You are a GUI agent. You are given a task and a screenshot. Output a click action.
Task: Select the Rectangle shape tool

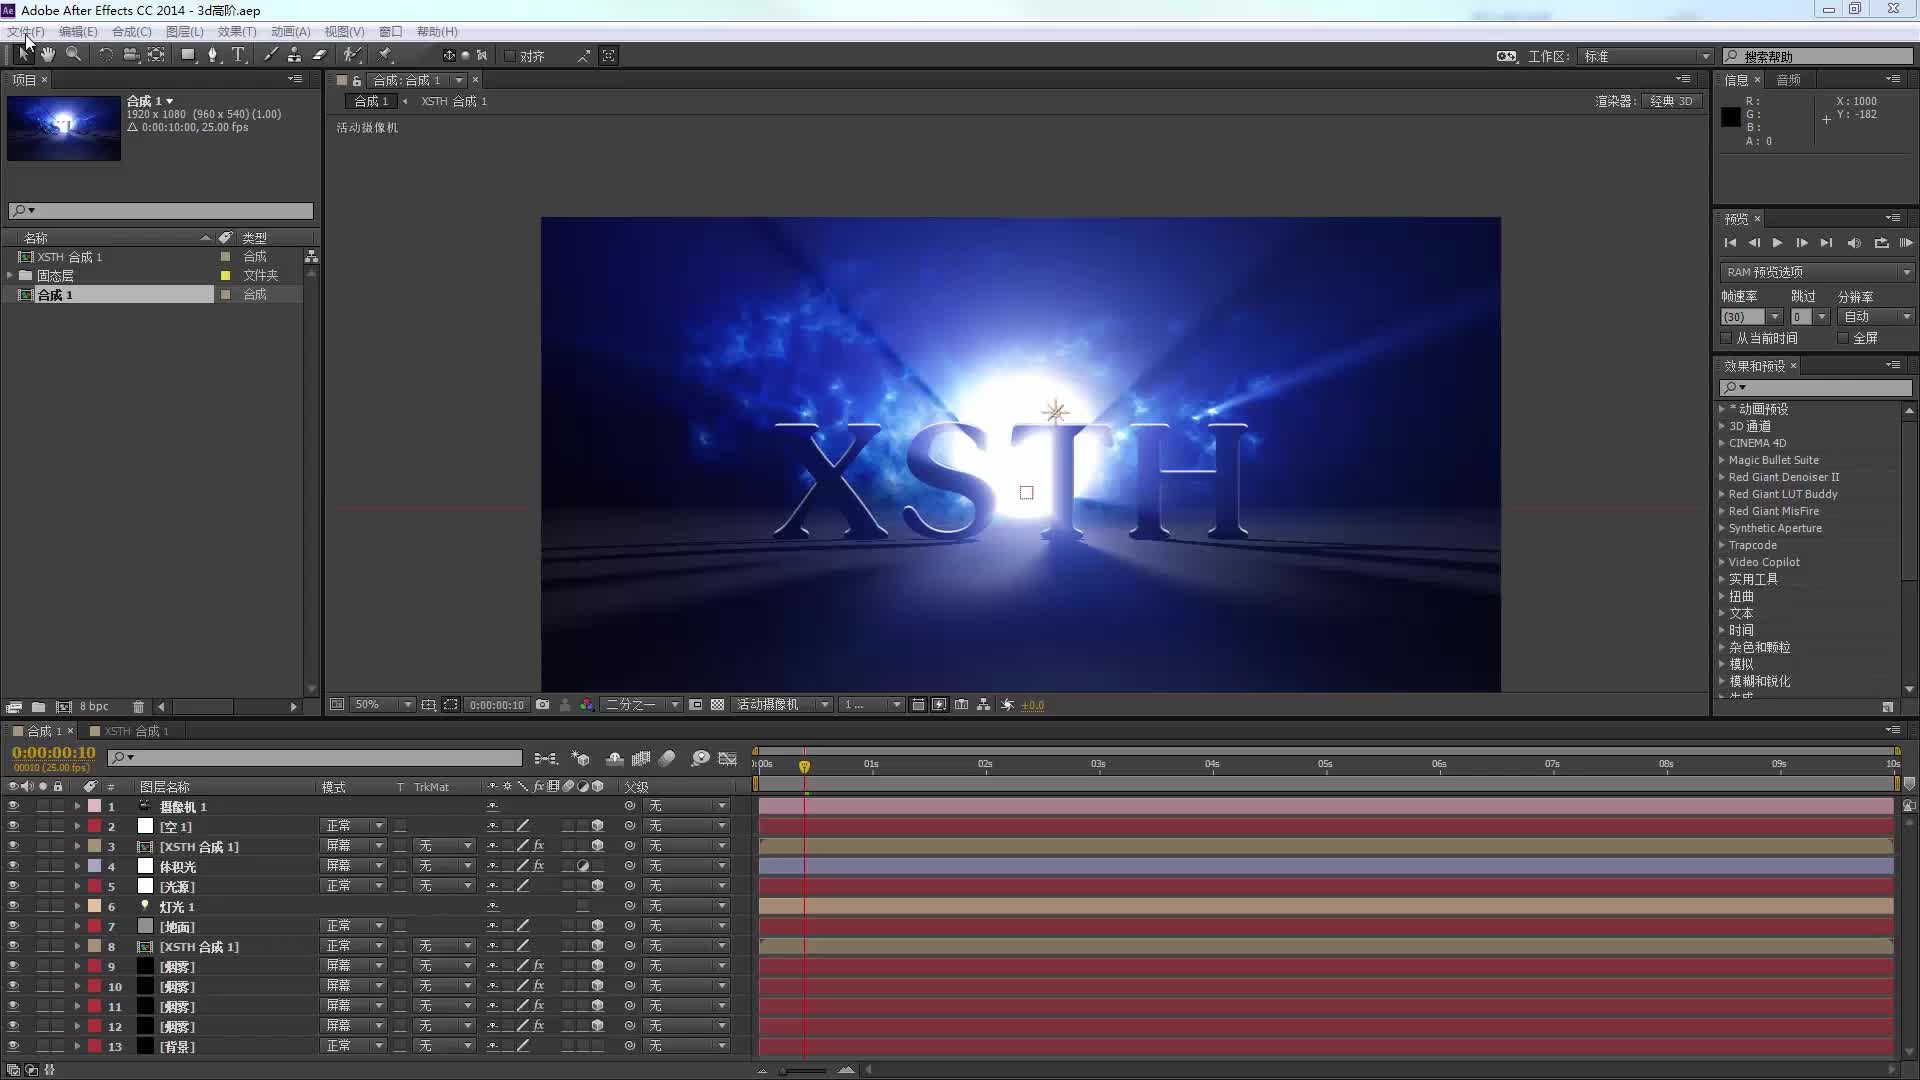pyautogui.click(x=187, y=55)
